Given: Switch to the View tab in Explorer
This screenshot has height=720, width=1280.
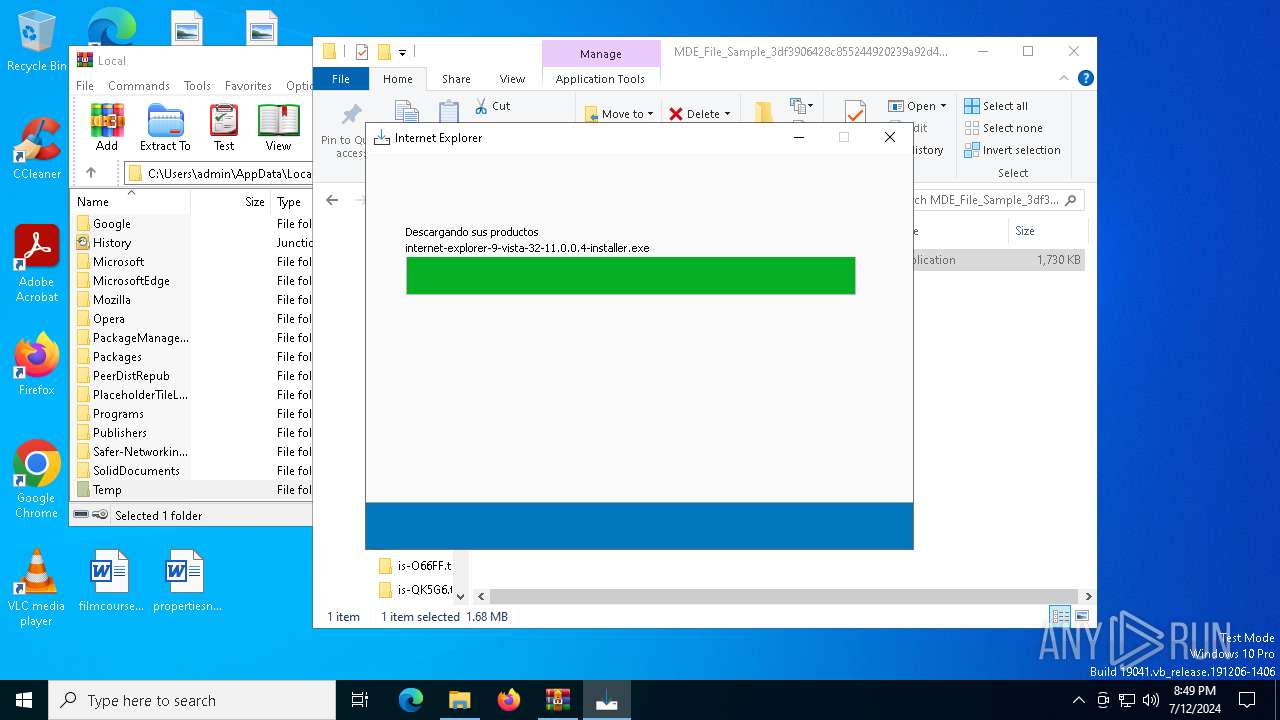Looking at the screenshot, I should click(512, 79).
